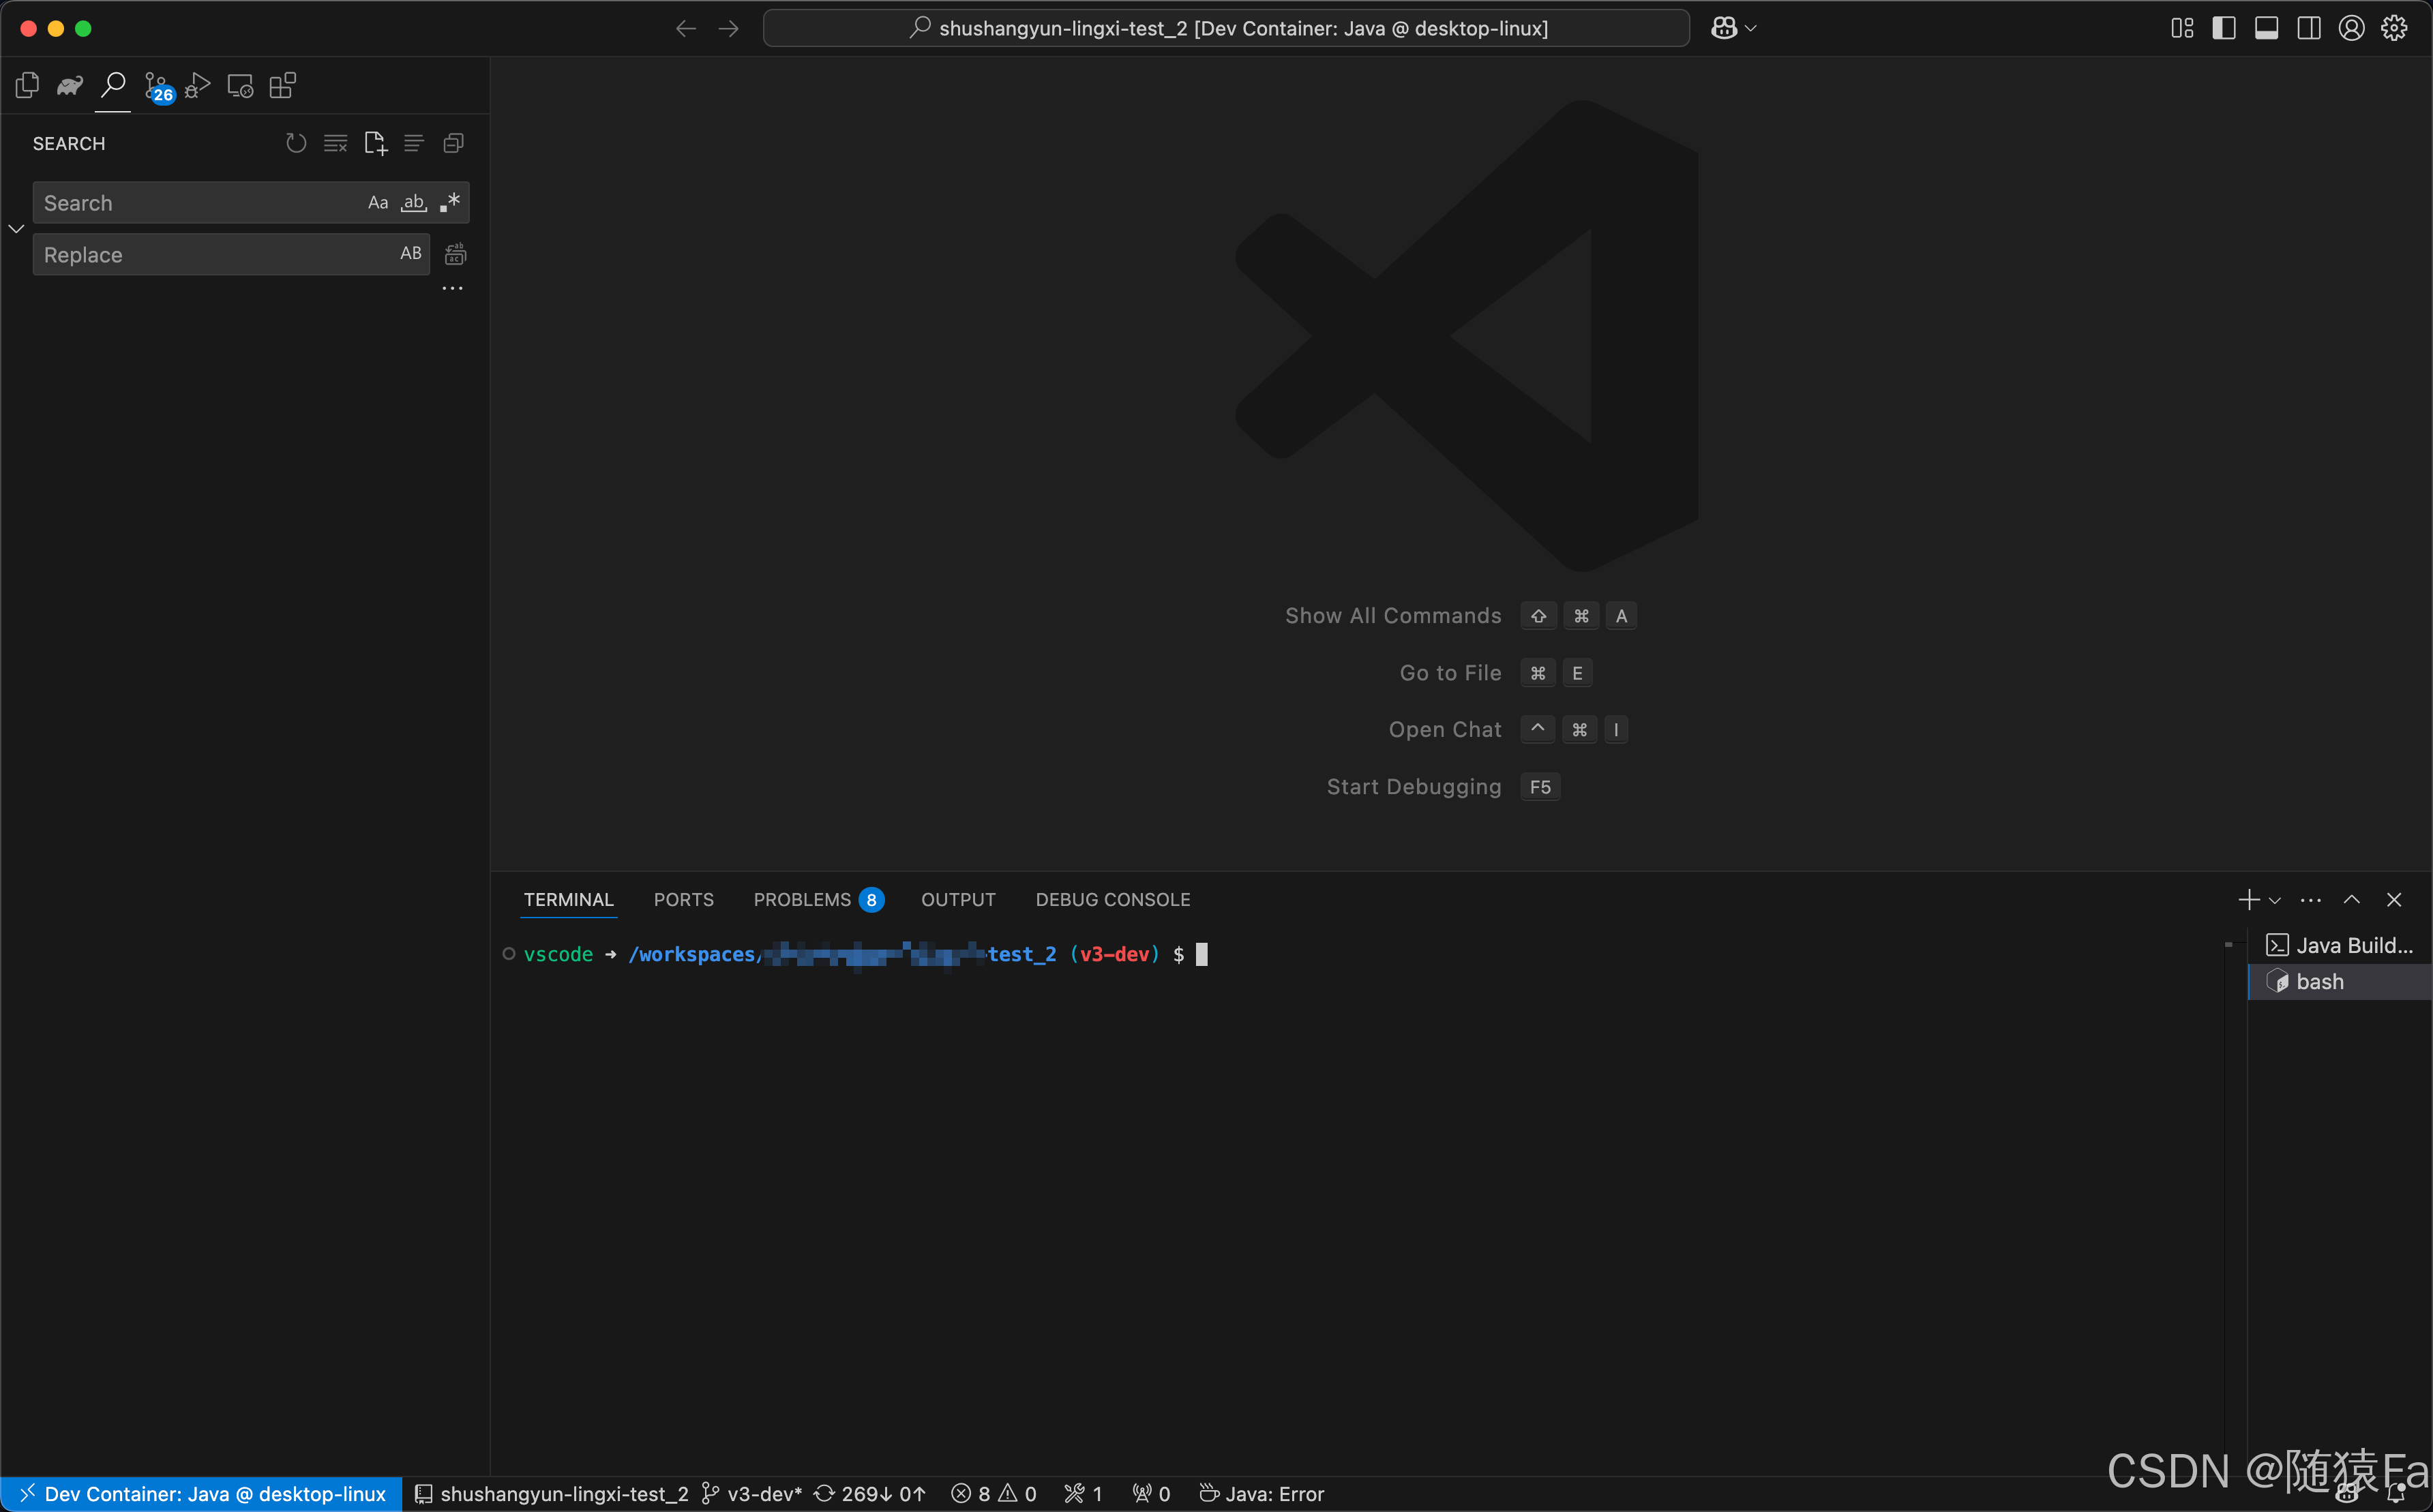Screen dimensions: 2433x1512
Task: Collapse the Replace field chevron
Action: coord(16,229)
